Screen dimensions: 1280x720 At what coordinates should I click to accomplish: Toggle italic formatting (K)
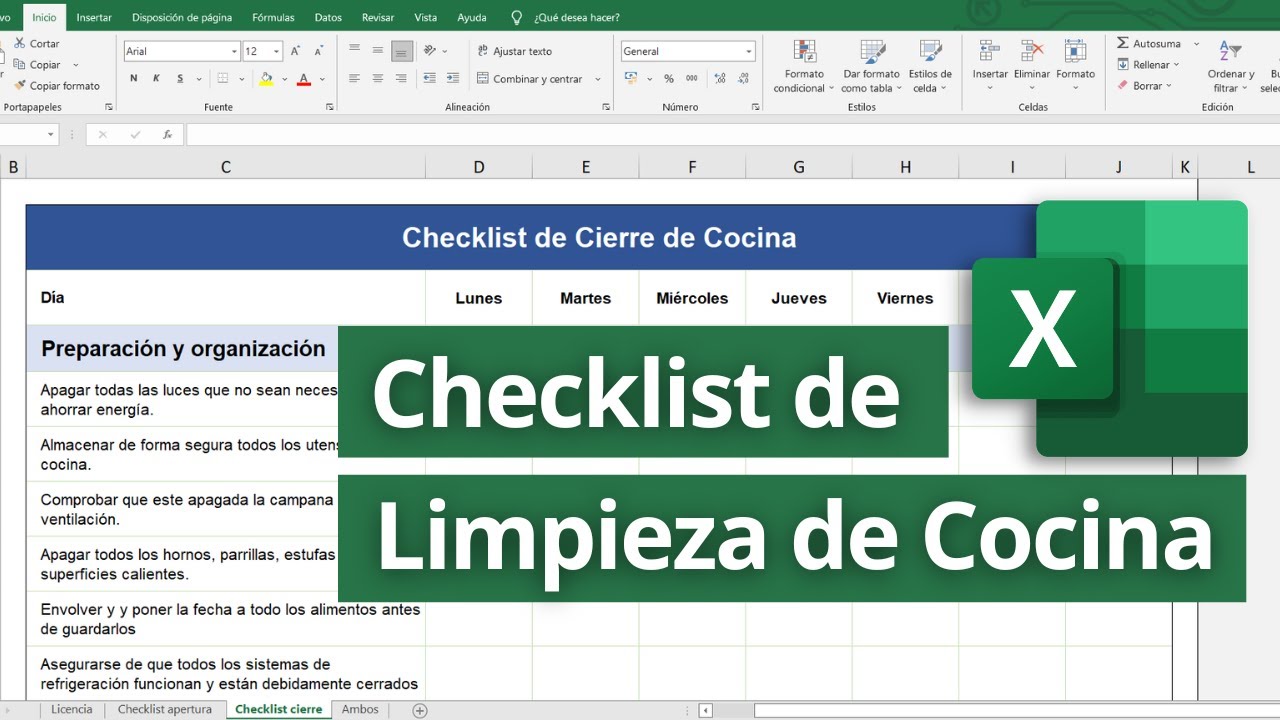click(156, 78)
